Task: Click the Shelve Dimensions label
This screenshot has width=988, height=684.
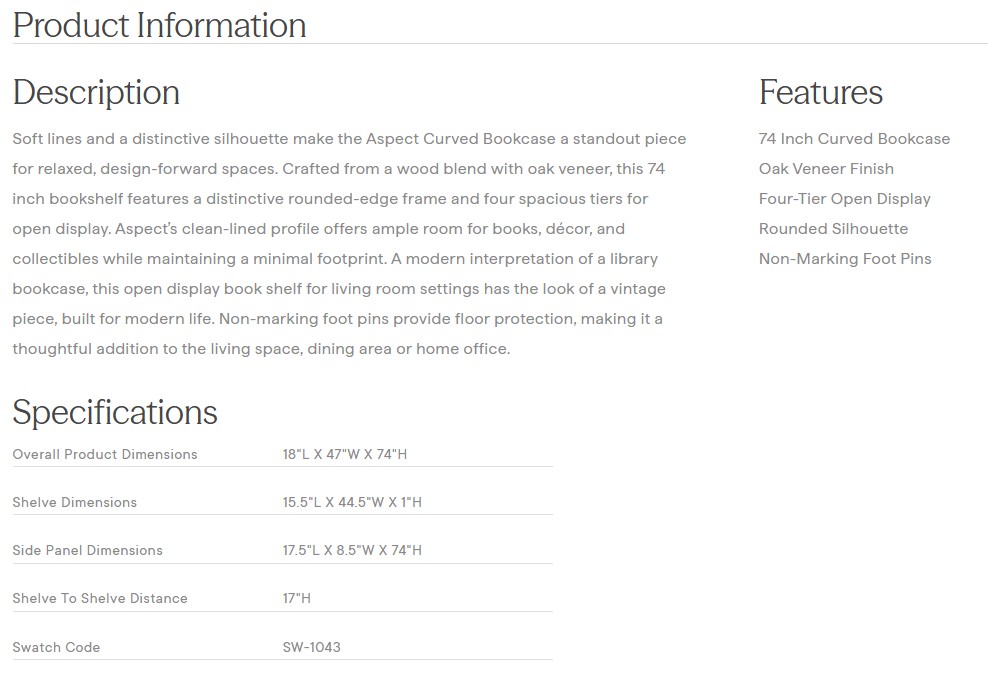Action: [75, 502]
